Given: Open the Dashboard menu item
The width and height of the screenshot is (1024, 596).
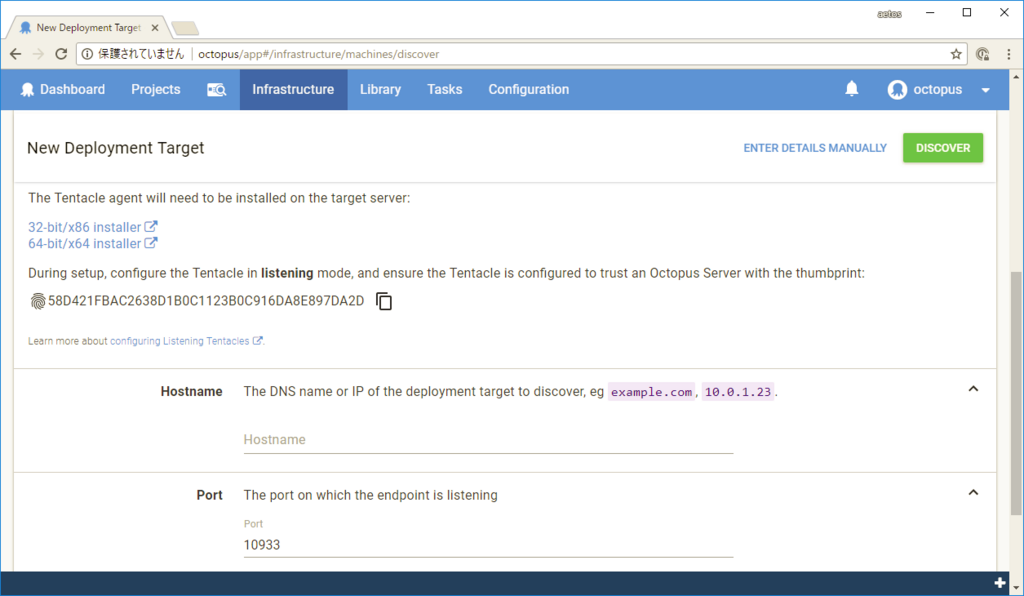Looking at the screenshot, I should (x=63, y=89).
